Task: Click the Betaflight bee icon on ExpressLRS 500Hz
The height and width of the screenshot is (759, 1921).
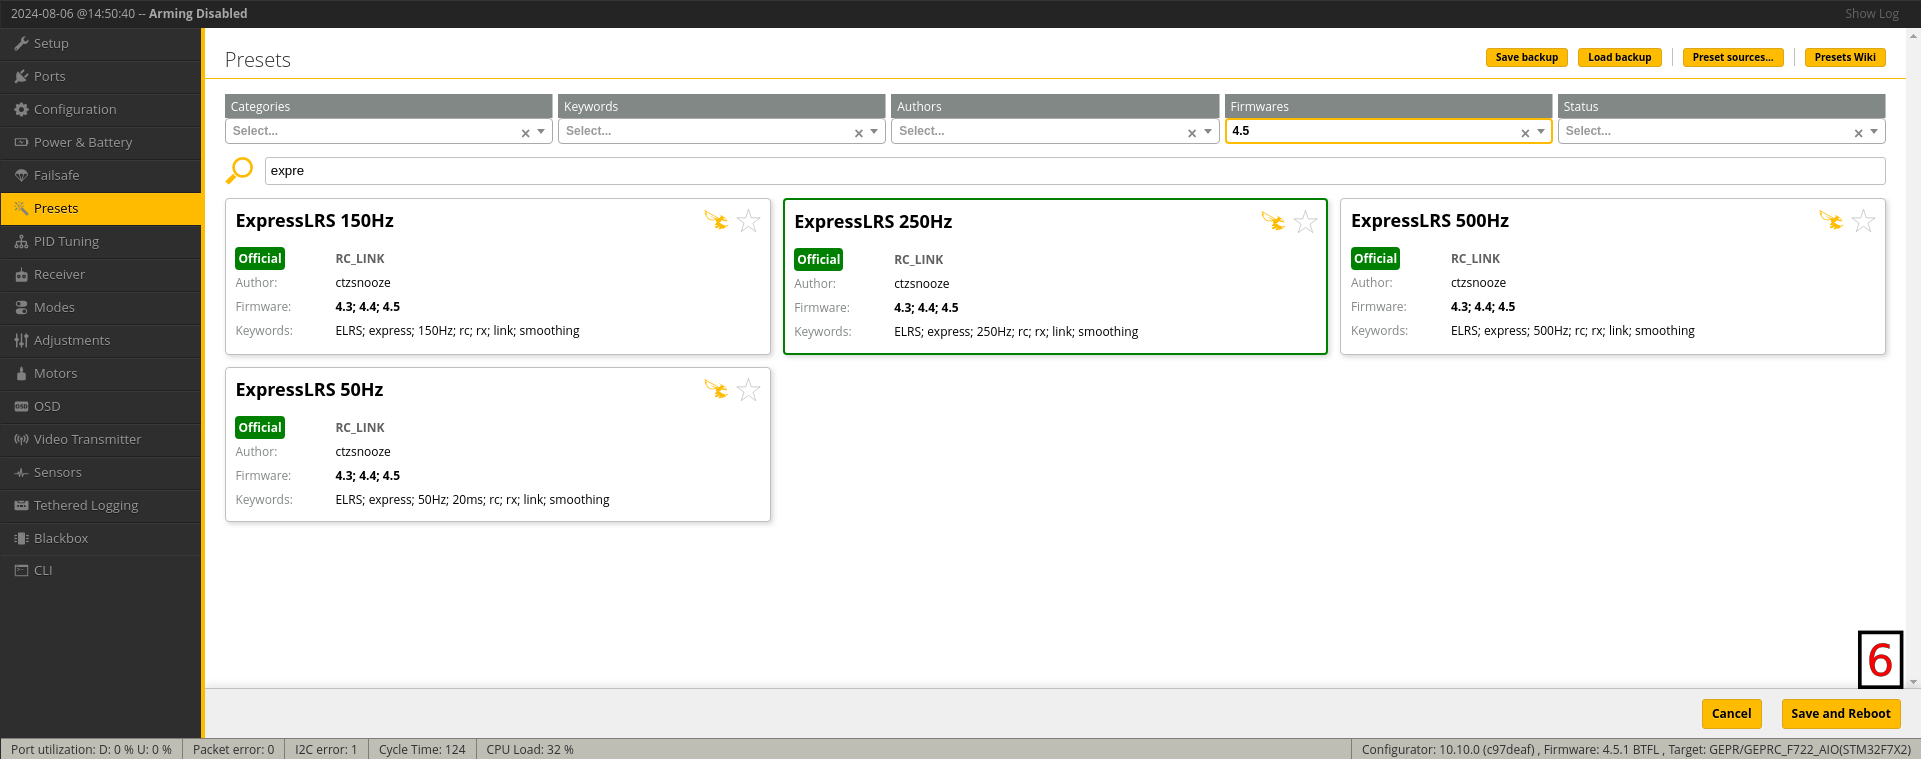Action: 1831,220
